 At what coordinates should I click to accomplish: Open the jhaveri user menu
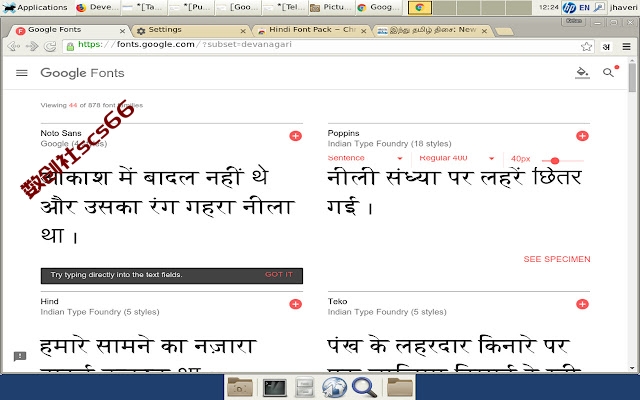point(623,7)
